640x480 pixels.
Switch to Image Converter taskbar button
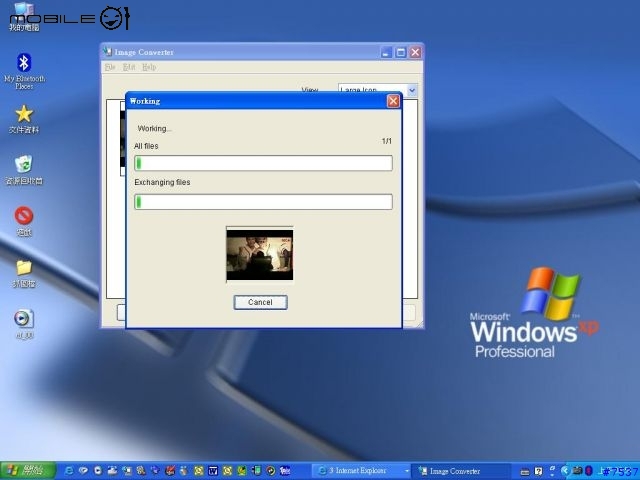[x=460, y=471]
